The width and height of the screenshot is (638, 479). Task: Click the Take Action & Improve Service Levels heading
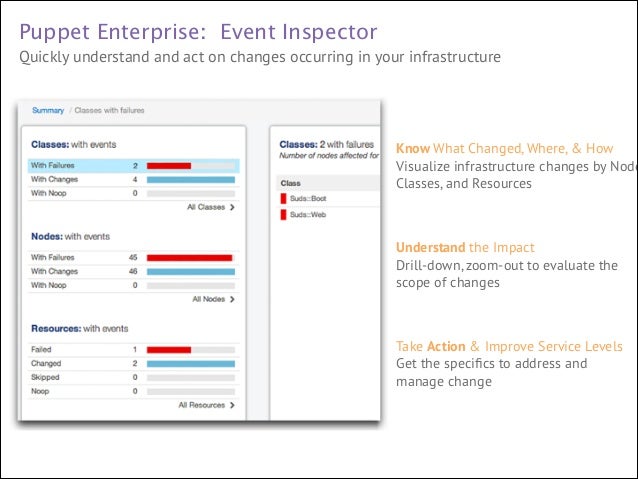coord(509,346)
